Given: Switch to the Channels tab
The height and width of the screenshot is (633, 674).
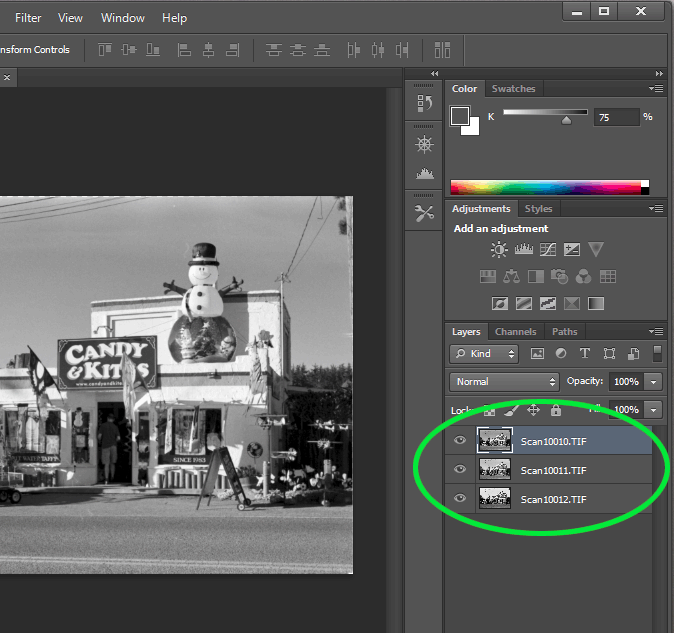Looking at the screenshot, I should tap(515, 332).
